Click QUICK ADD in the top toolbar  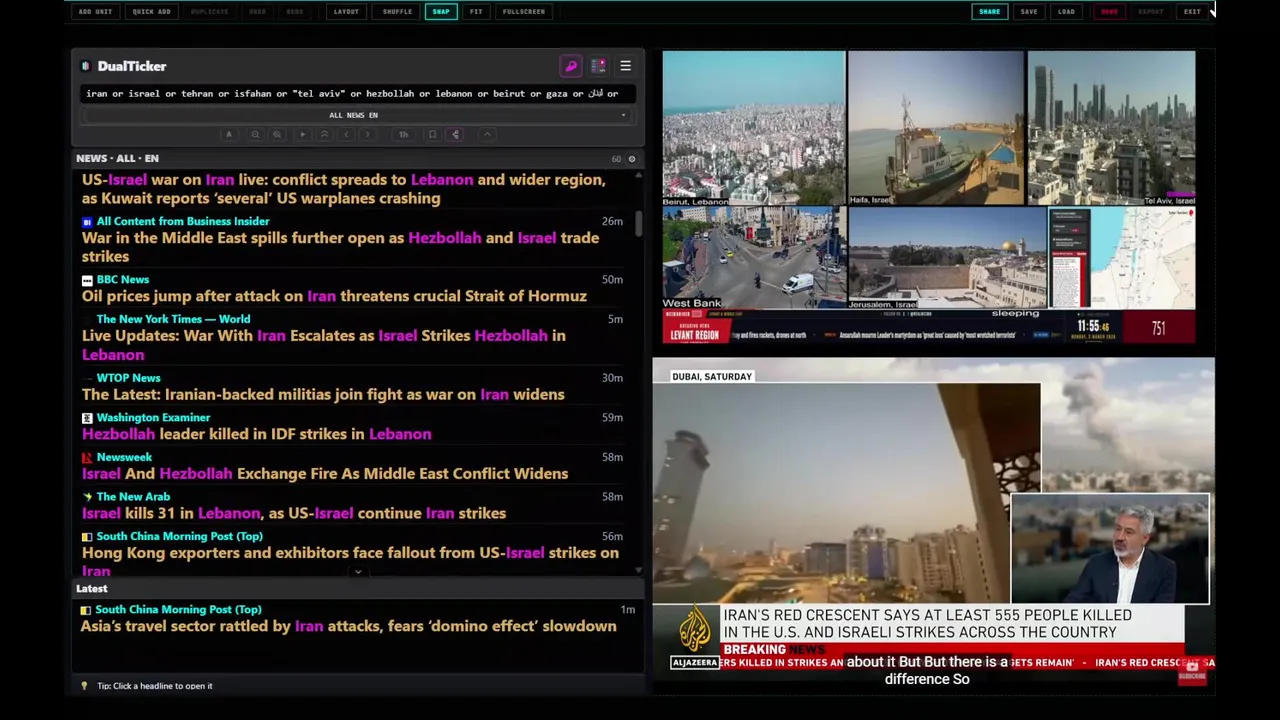pos(152,11)
